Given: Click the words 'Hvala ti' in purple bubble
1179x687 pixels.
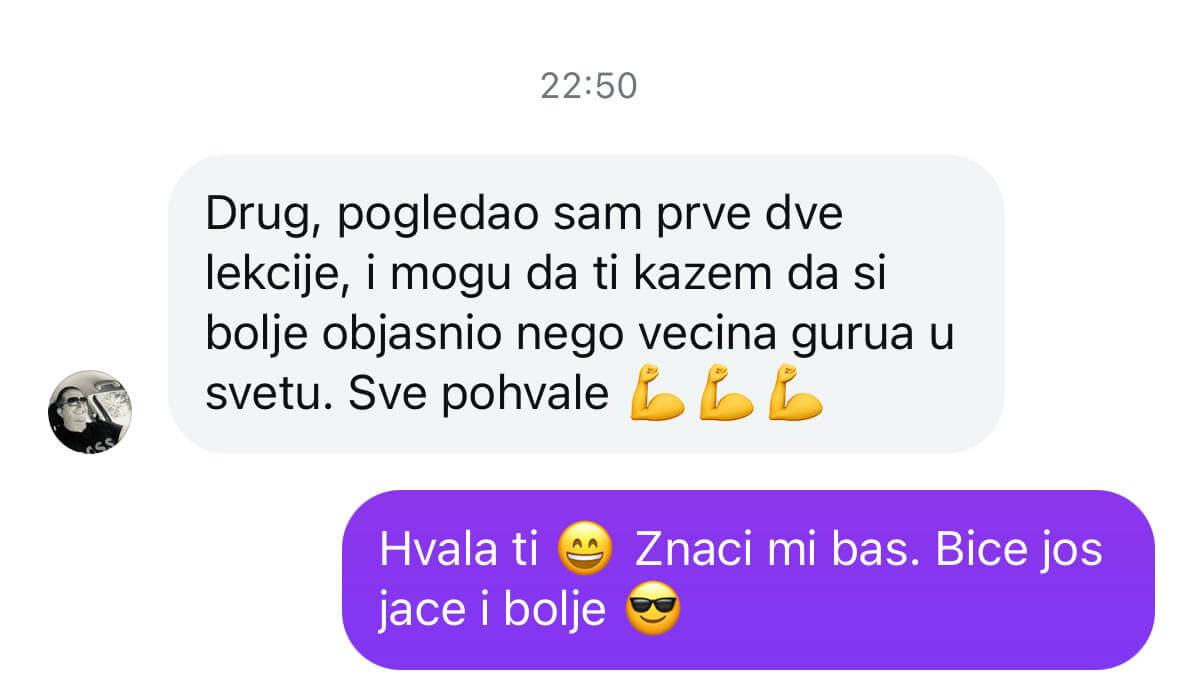Looking at the screenshot, I should [x=459, y=549].
